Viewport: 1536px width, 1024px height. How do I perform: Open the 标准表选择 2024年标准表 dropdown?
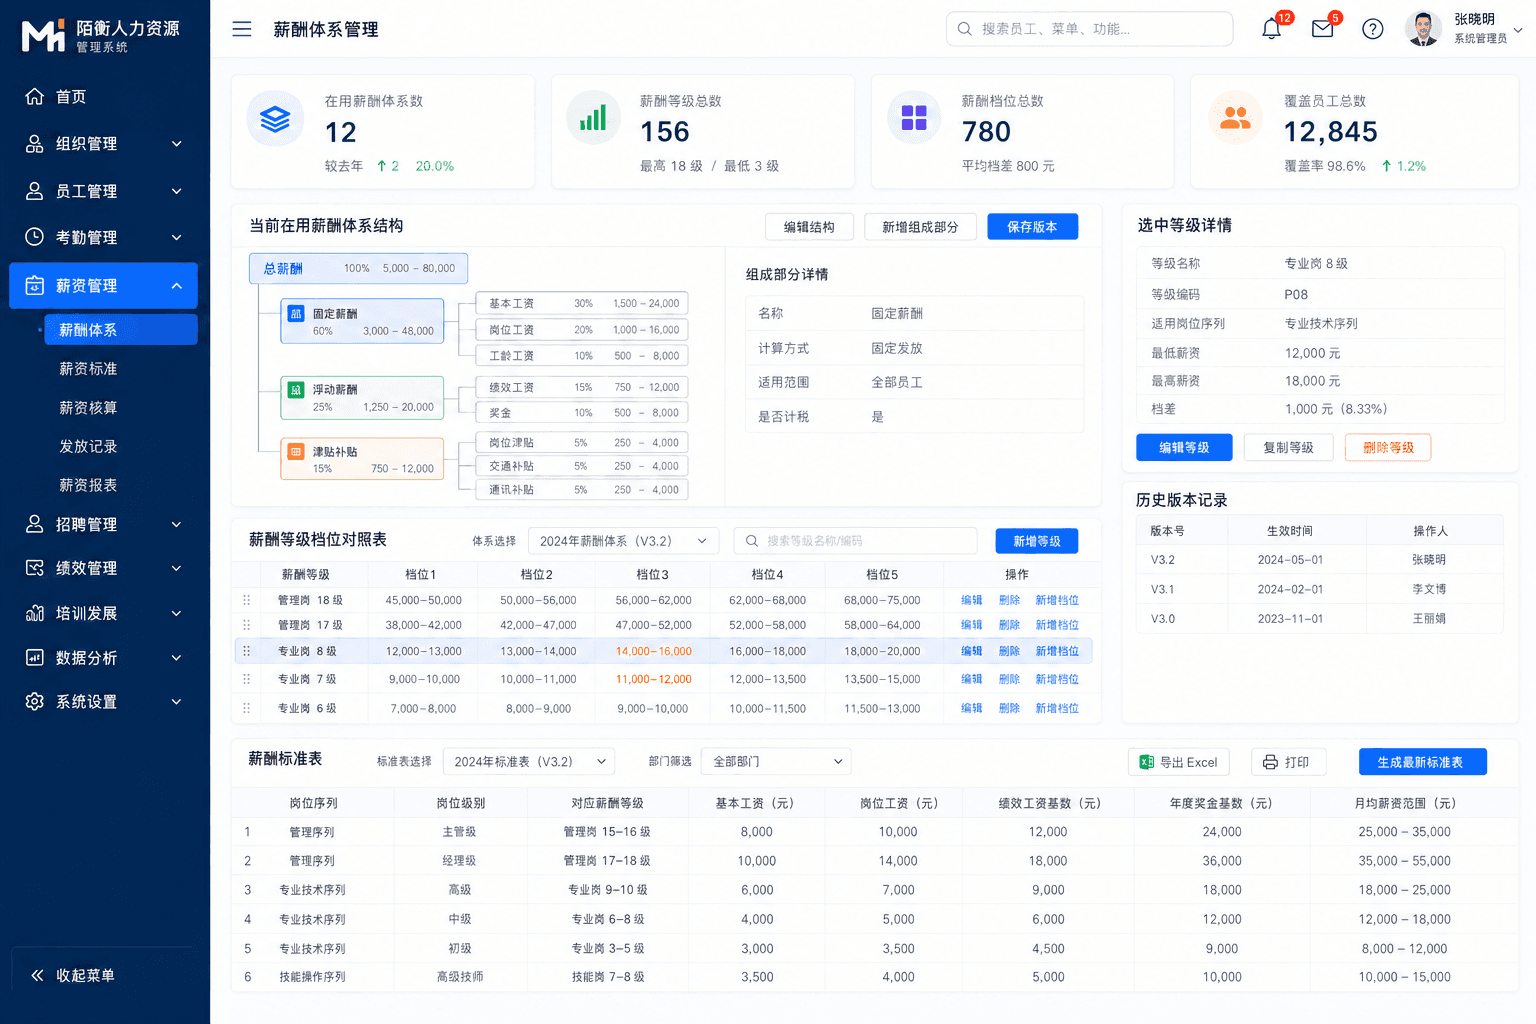point(528,761)
